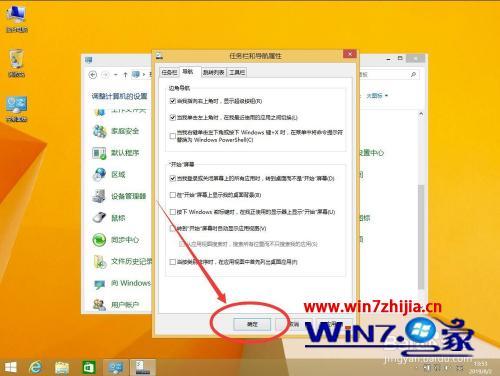
Task: Switch to the Control Panel taskbar window
Action: tap(116, 367)
